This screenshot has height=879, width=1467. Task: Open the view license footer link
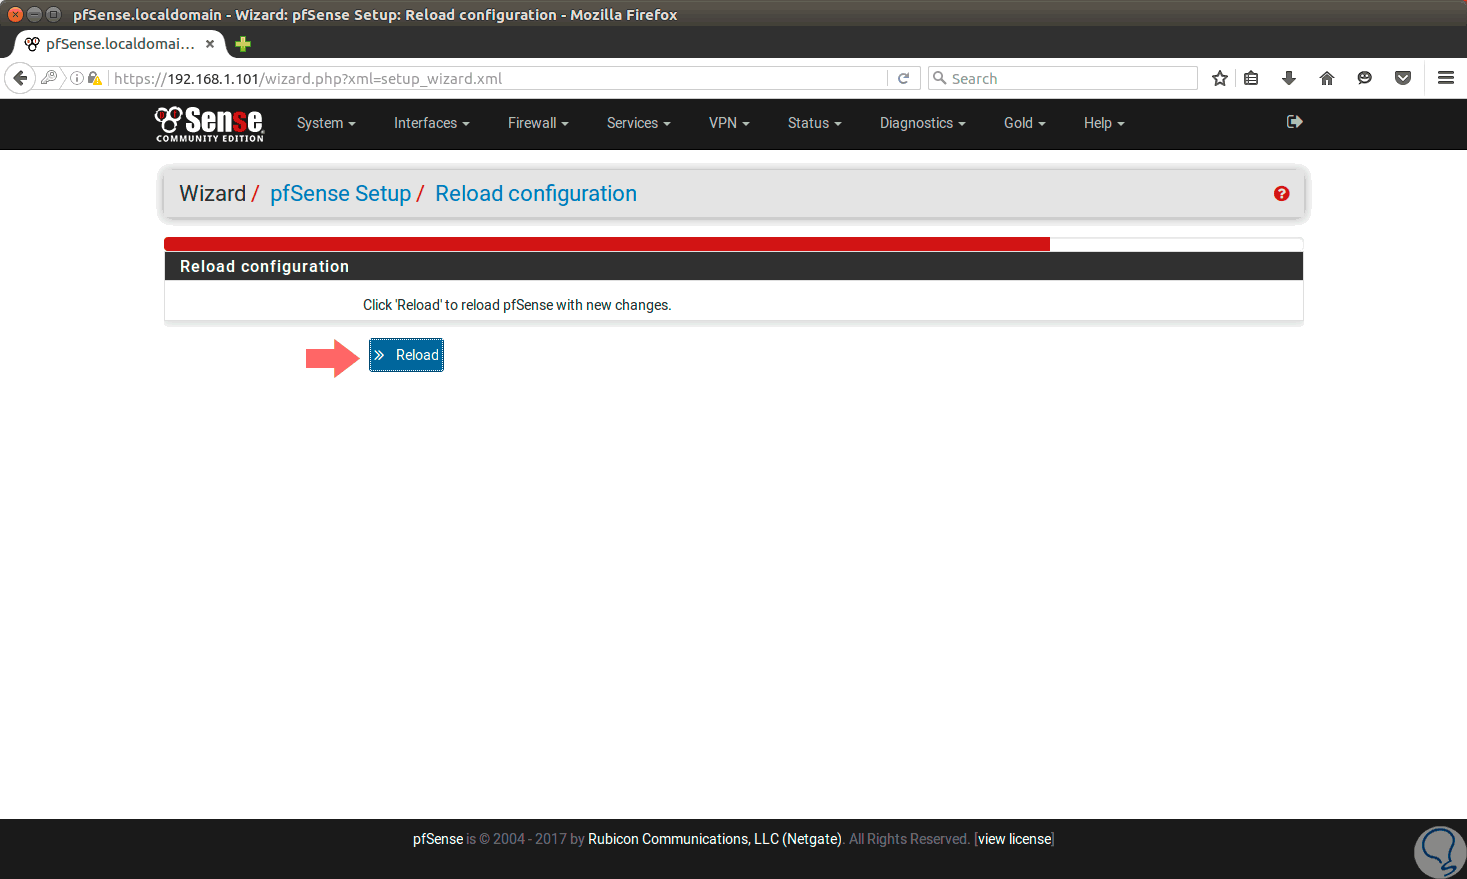coord(1015,839)
